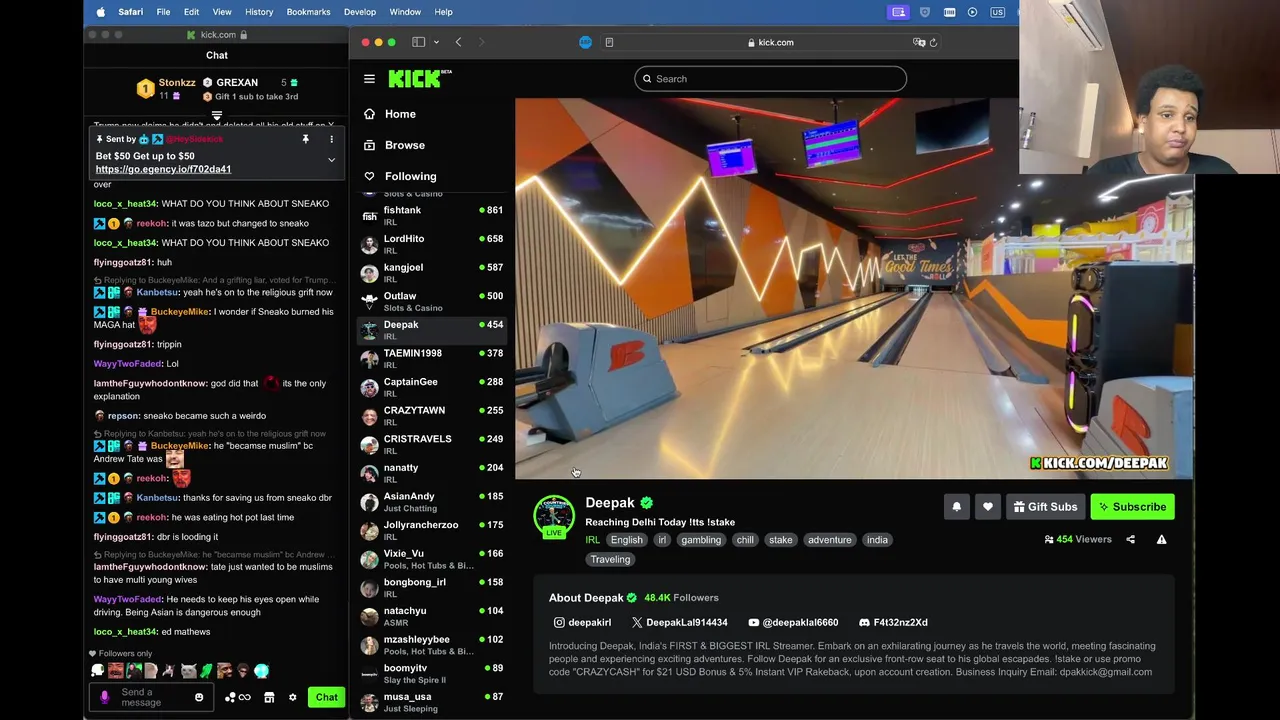
Task: Open DeepakLal414434 X profile link
Action: pos(679,622)
